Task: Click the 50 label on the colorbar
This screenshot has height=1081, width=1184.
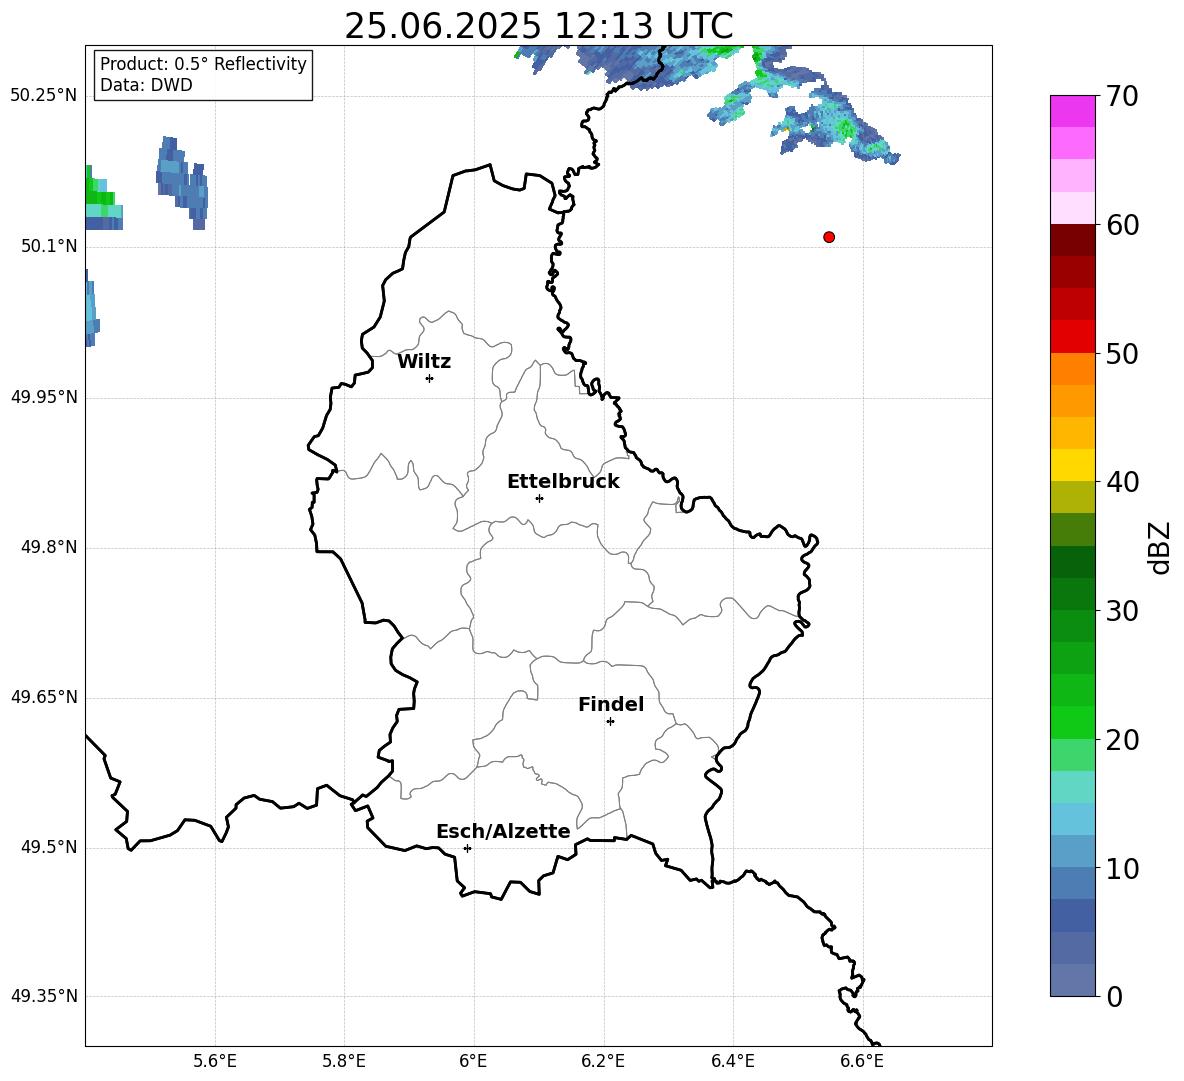Action: coord(1122,354)
